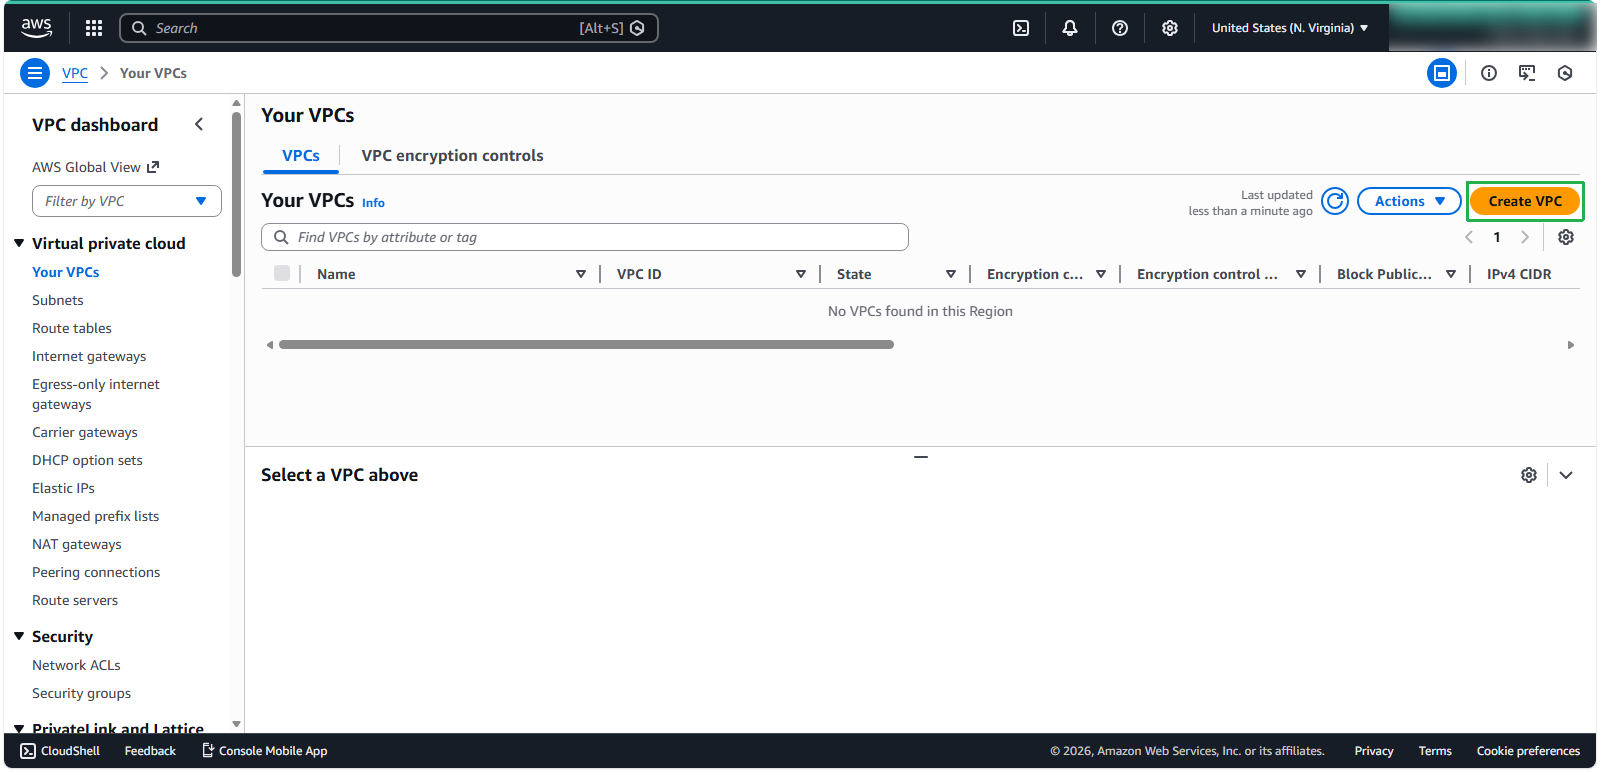Go to next table page
The image size is (1600, 772).
click(x=1525, y=237)
